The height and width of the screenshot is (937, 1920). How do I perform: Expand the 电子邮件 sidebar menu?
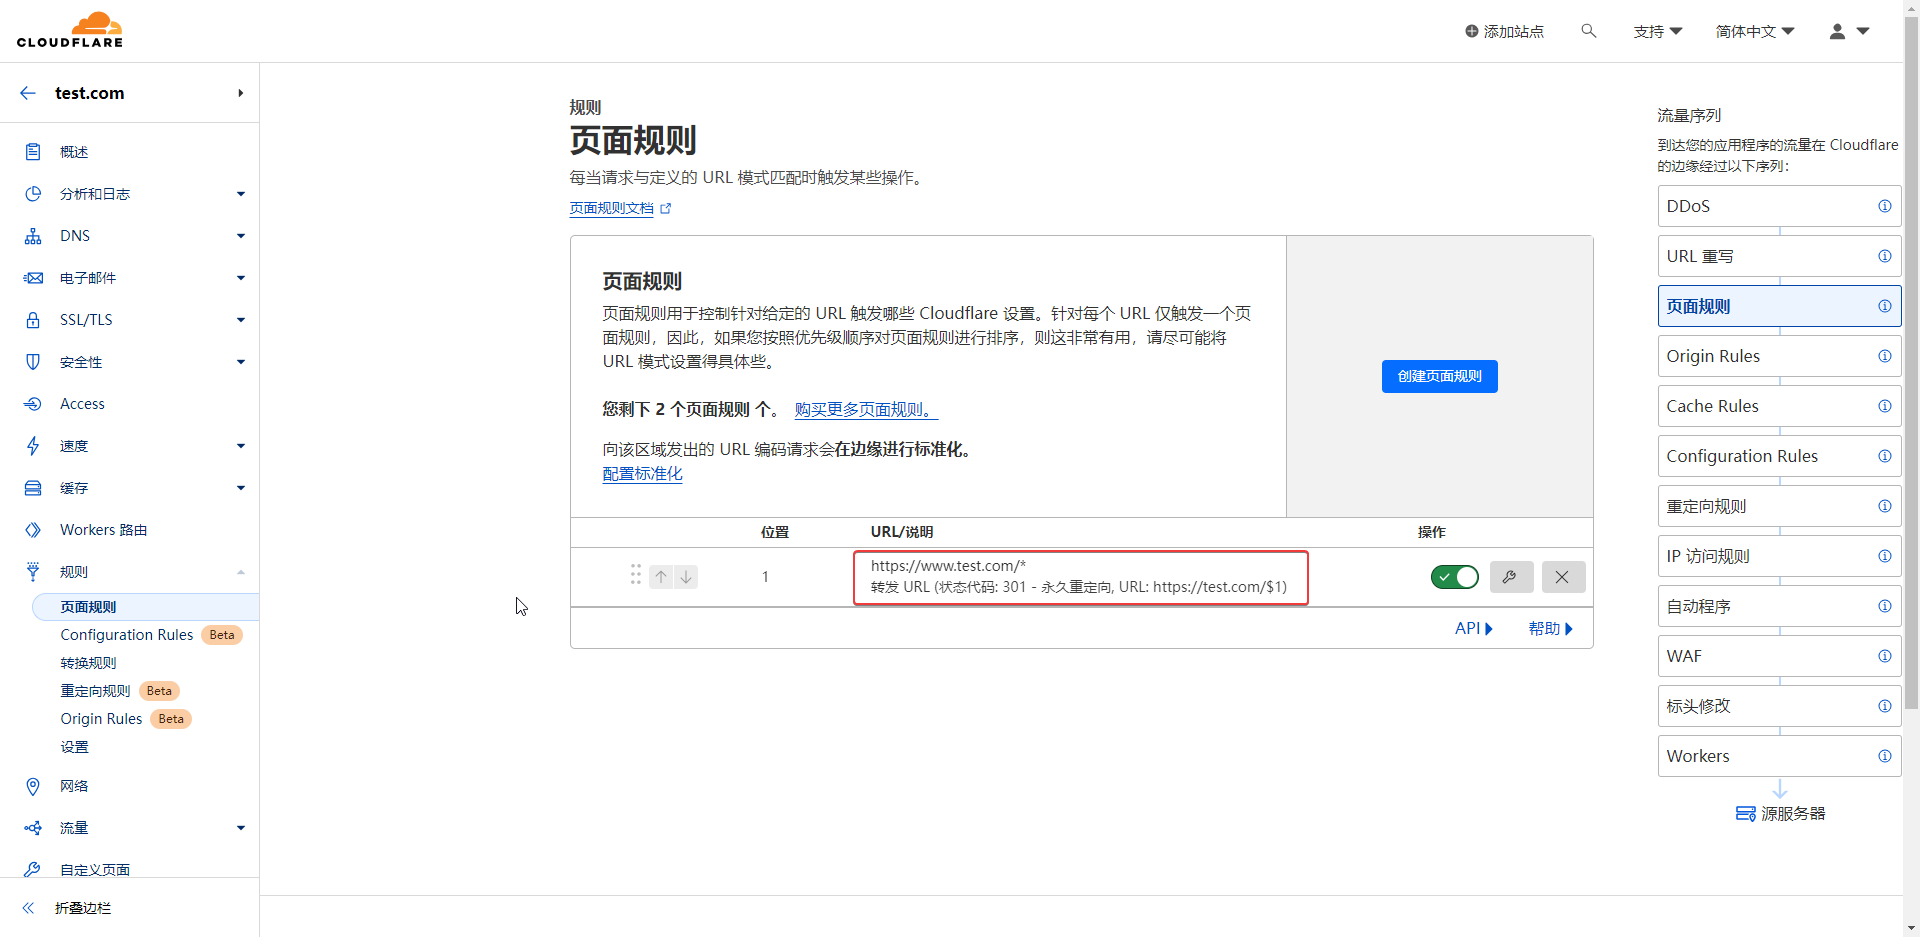pos(240,278)
